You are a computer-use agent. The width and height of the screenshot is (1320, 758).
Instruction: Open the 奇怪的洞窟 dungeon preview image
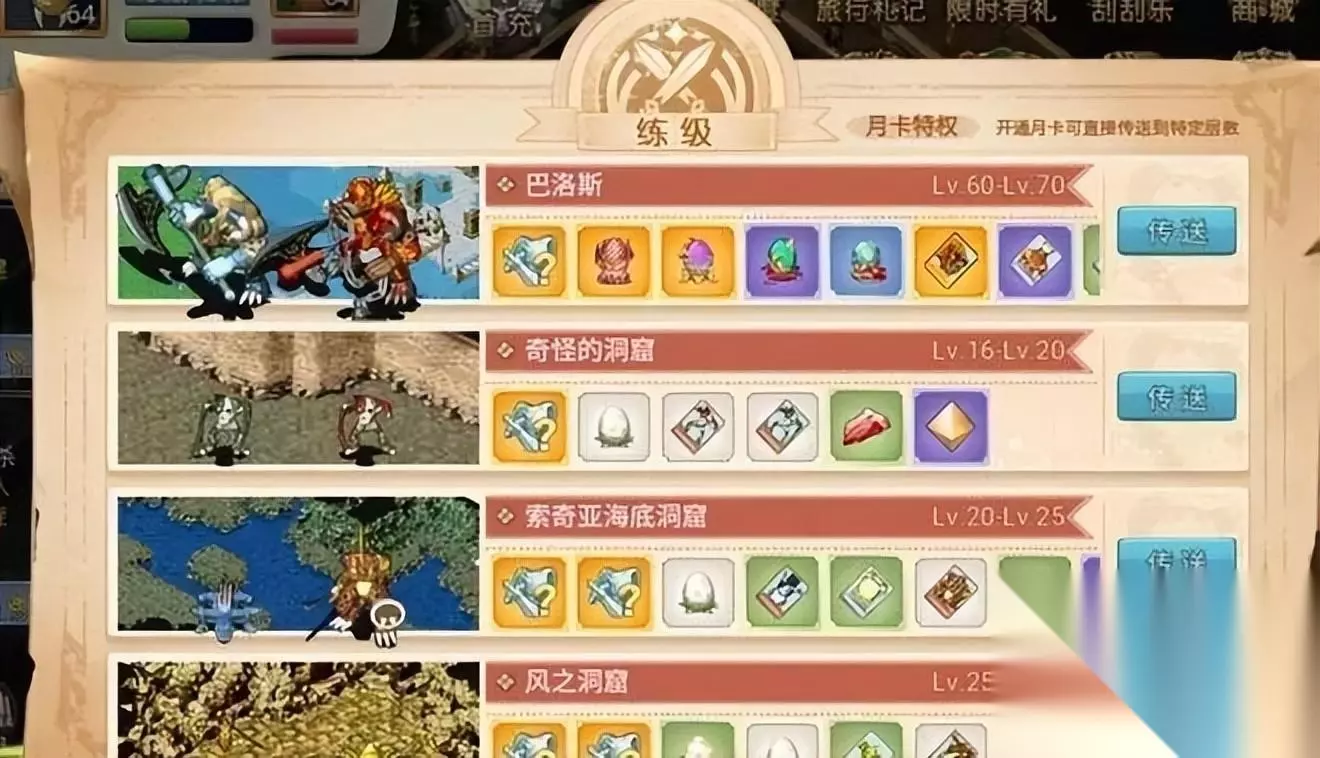[x=298, y=398]
